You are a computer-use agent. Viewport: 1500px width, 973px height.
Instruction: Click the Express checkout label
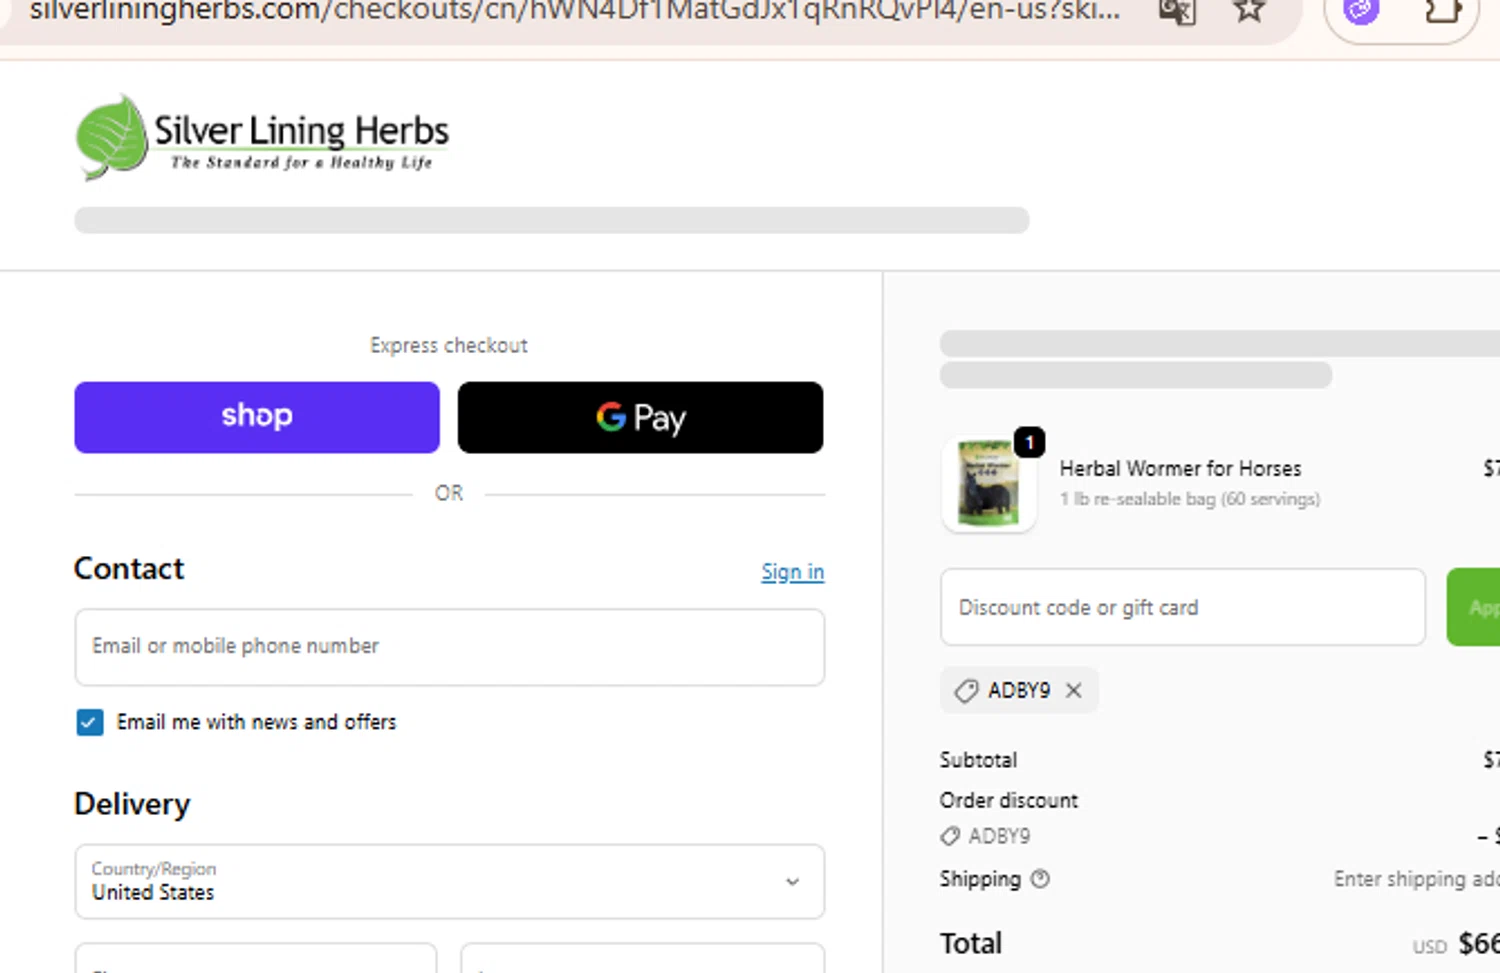pyautogui.click(x=449, y=345)
